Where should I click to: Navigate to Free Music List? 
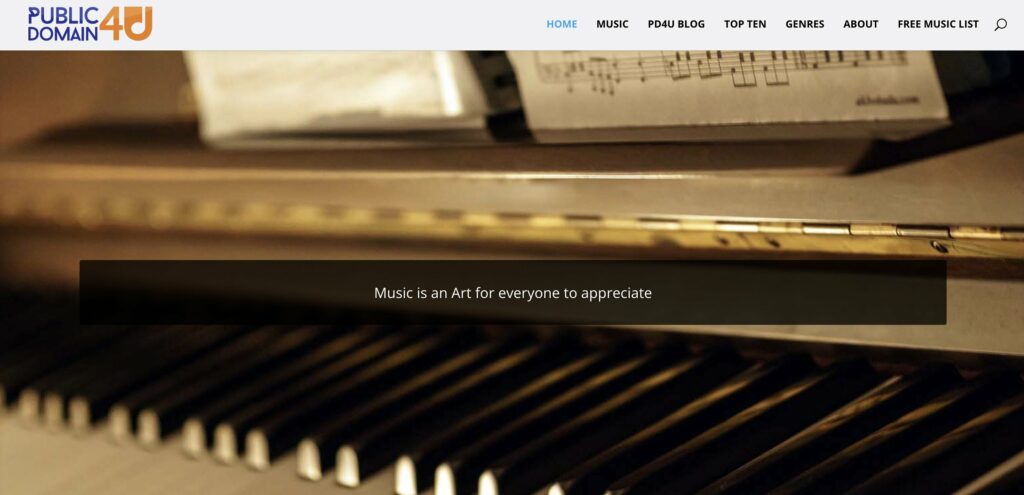(938, 24)
